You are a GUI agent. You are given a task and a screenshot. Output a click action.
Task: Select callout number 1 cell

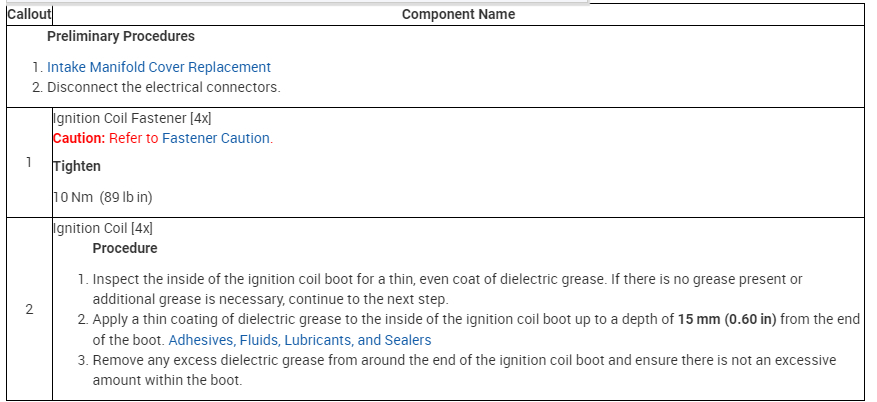pyautogui.click(x=28, y=162)
